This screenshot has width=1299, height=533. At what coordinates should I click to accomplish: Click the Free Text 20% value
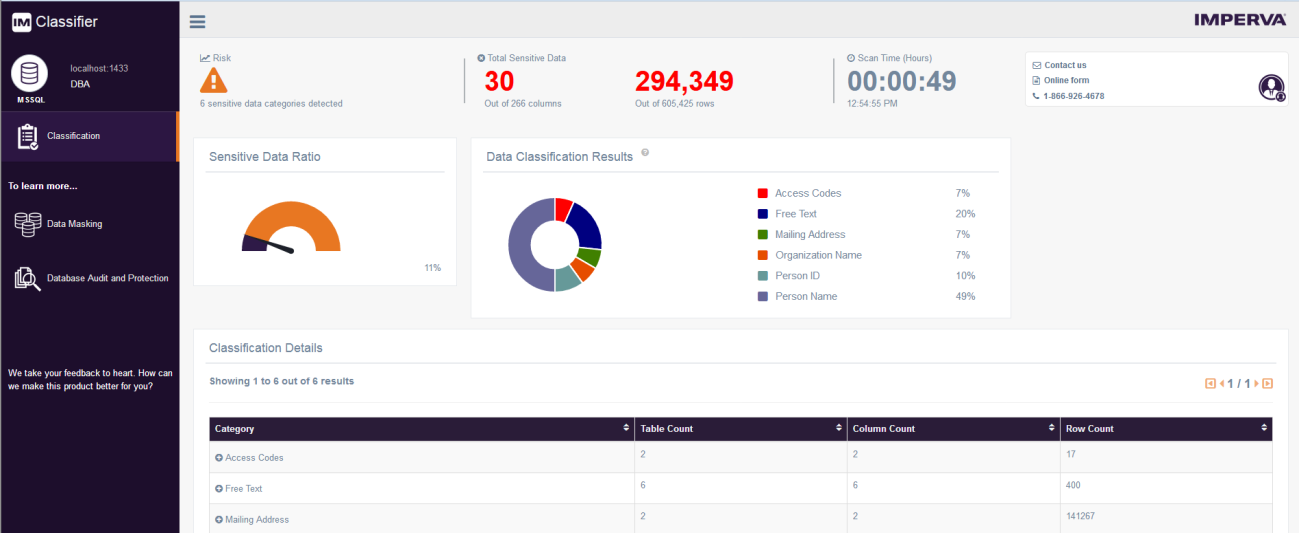tap(965, 214)
